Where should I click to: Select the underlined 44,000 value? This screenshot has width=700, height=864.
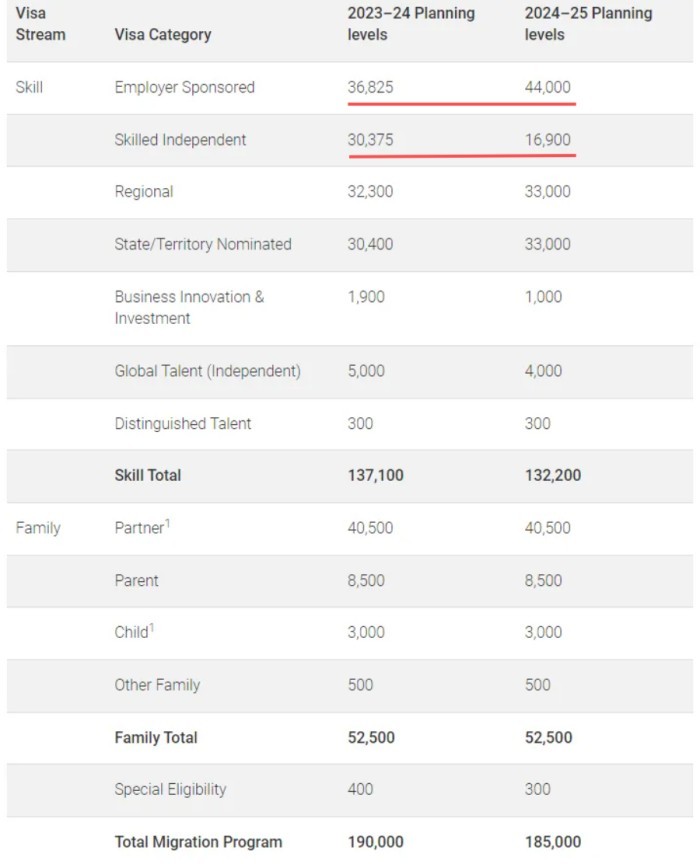point(547,87)
